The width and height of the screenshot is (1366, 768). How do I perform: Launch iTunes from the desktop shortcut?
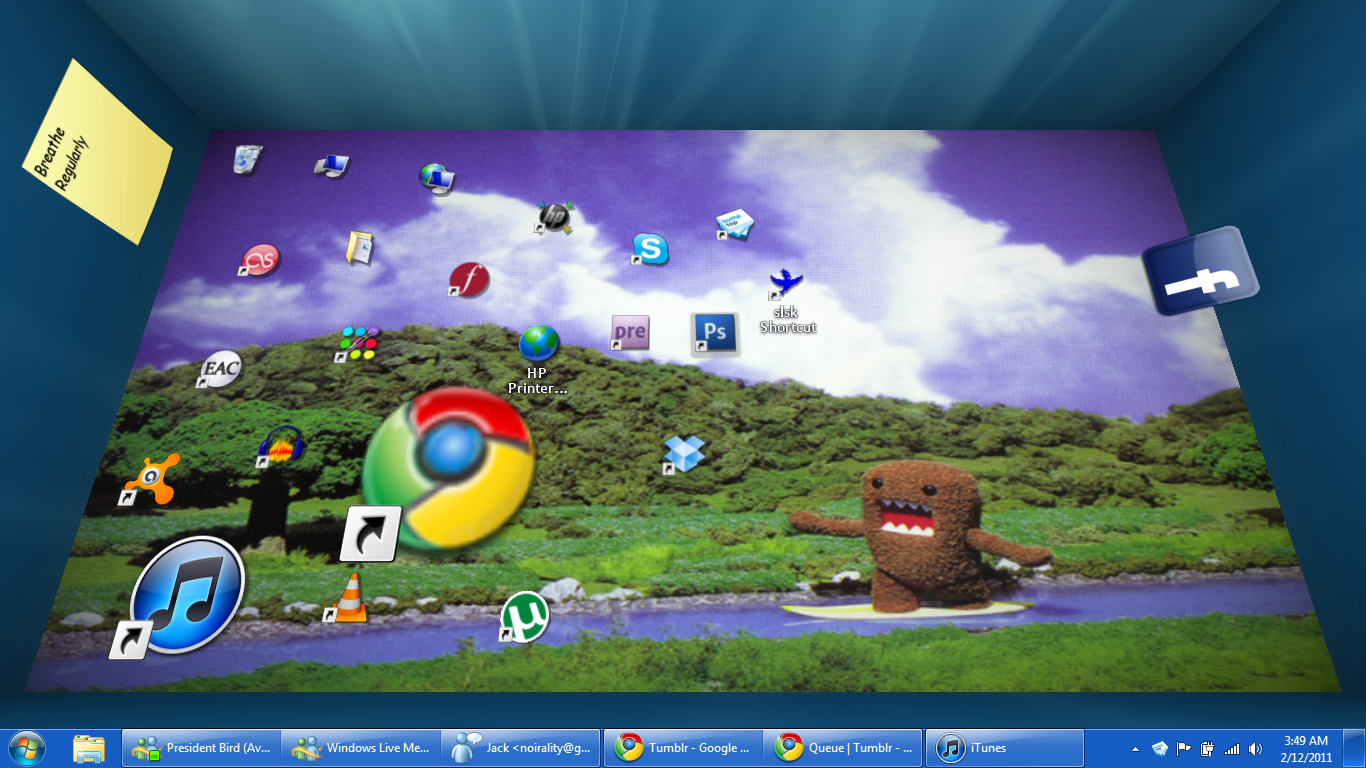[x=187, y=594]
